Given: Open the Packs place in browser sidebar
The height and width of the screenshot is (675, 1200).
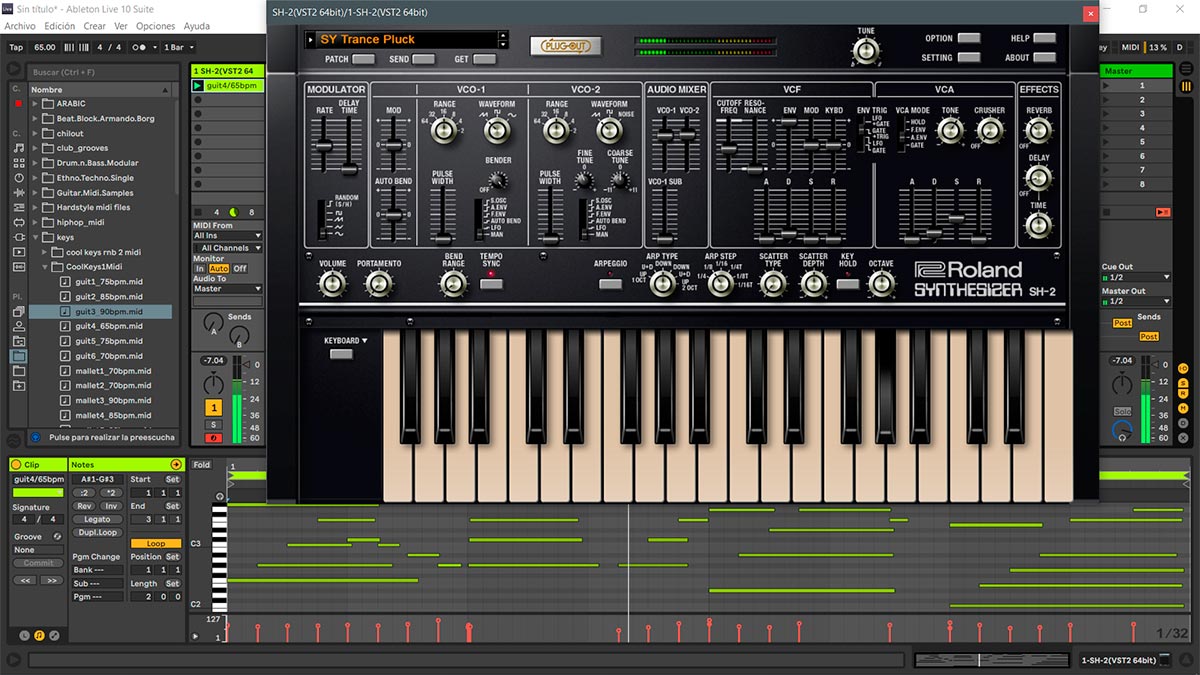Looking at the screenshot, I should point(18,312).
